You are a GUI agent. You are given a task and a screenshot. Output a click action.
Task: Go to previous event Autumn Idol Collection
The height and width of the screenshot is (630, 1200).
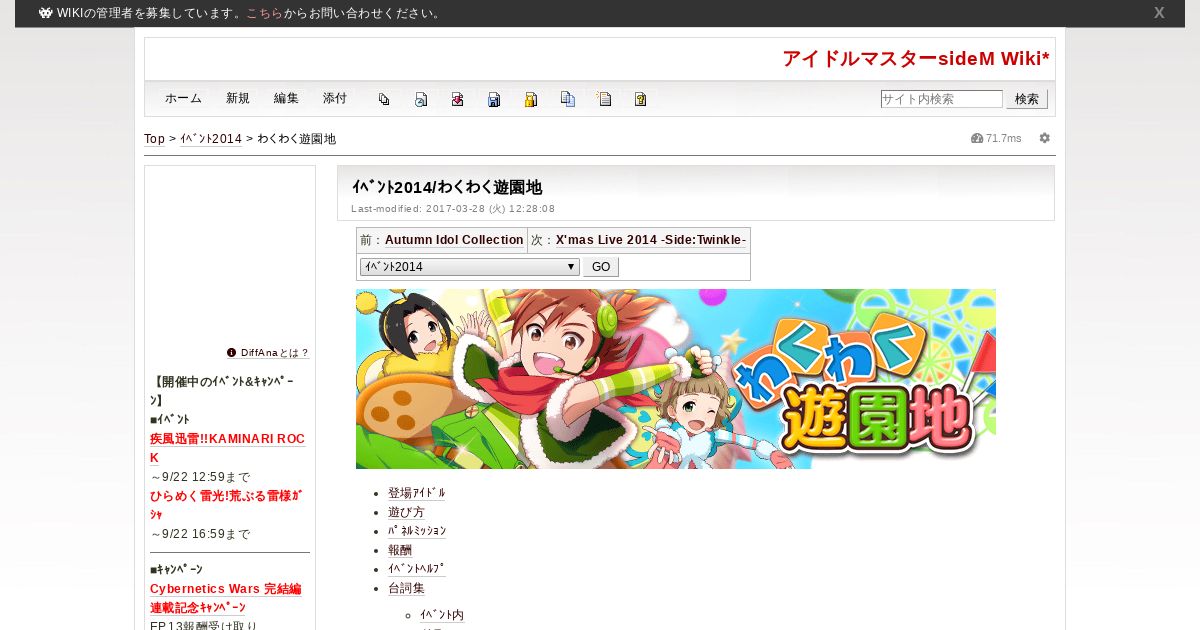click(x=454, y=240)
